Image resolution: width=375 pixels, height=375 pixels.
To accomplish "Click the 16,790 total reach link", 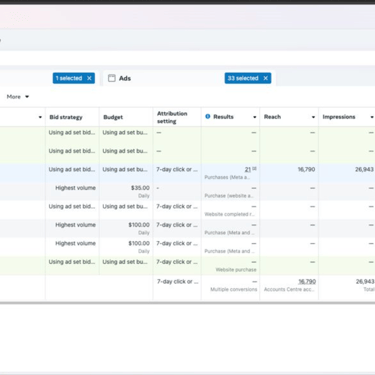I will click(x=307, y=282).
